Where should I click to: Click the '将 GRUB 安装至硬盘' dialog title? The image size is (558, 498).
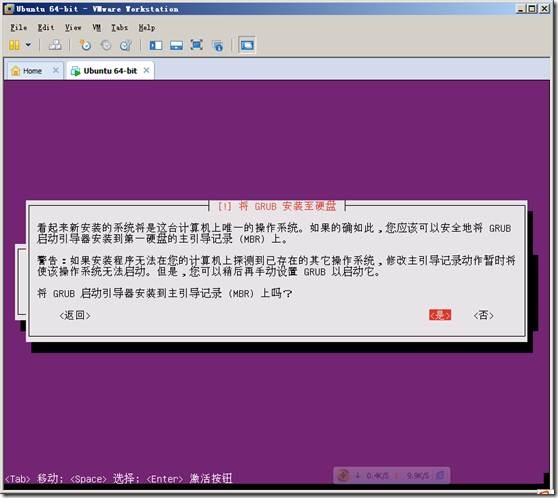[x=277, y=206]
